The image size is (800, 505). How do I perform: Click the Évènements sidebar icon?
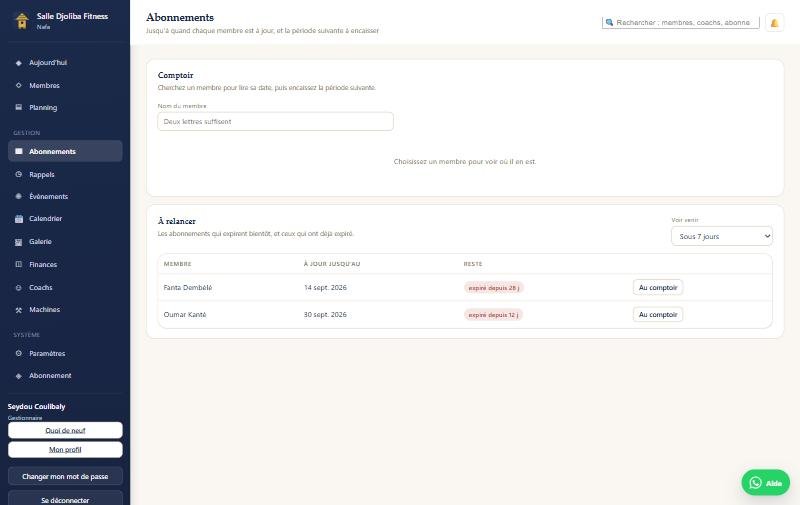[x=19, y=196]
